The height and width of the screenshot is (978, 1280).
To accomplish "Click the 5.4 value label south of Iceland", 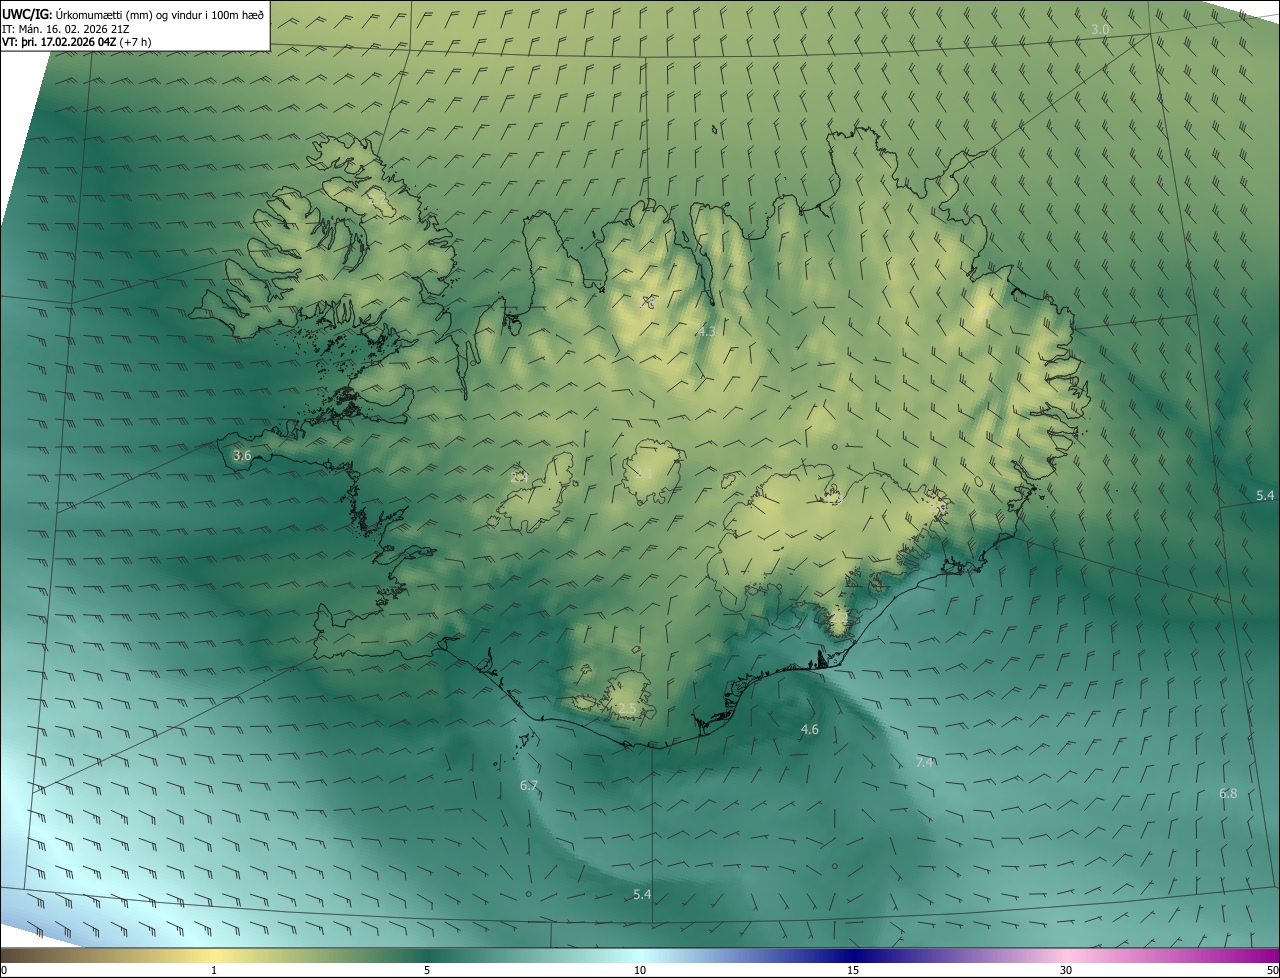I will tap(642, 894).
